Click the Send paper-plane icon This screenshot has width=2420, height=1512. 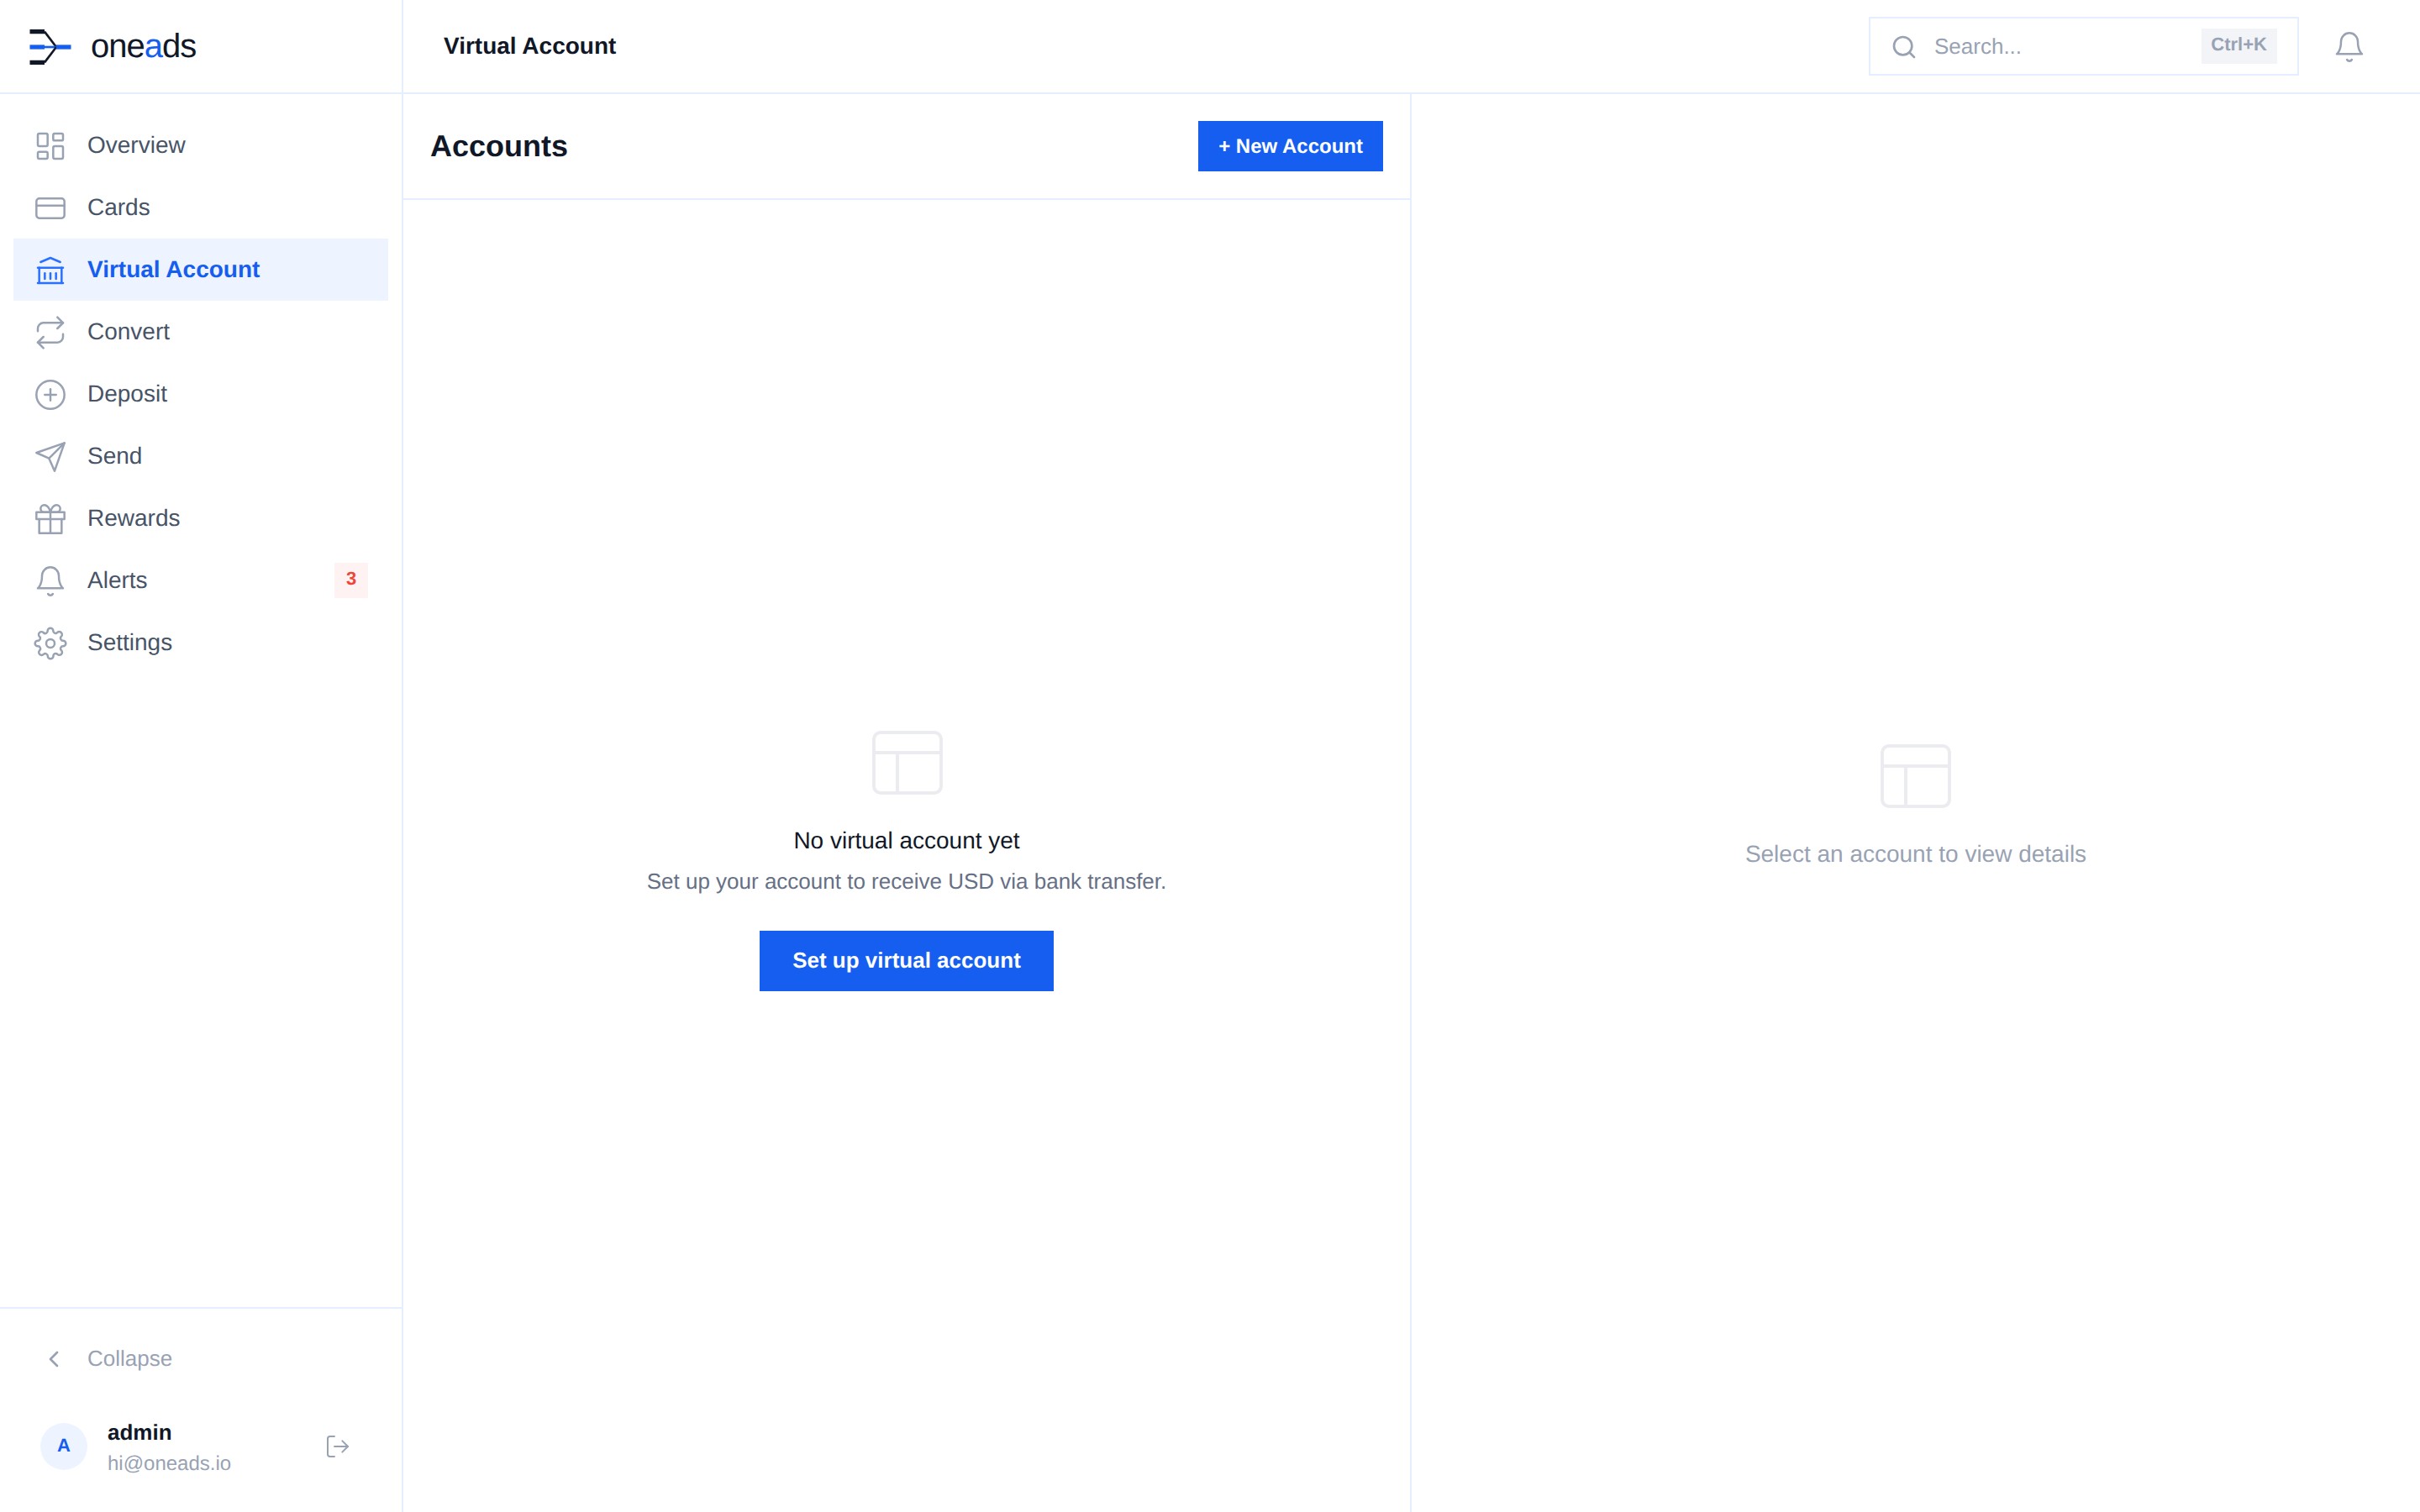click(x=50, y=456)
